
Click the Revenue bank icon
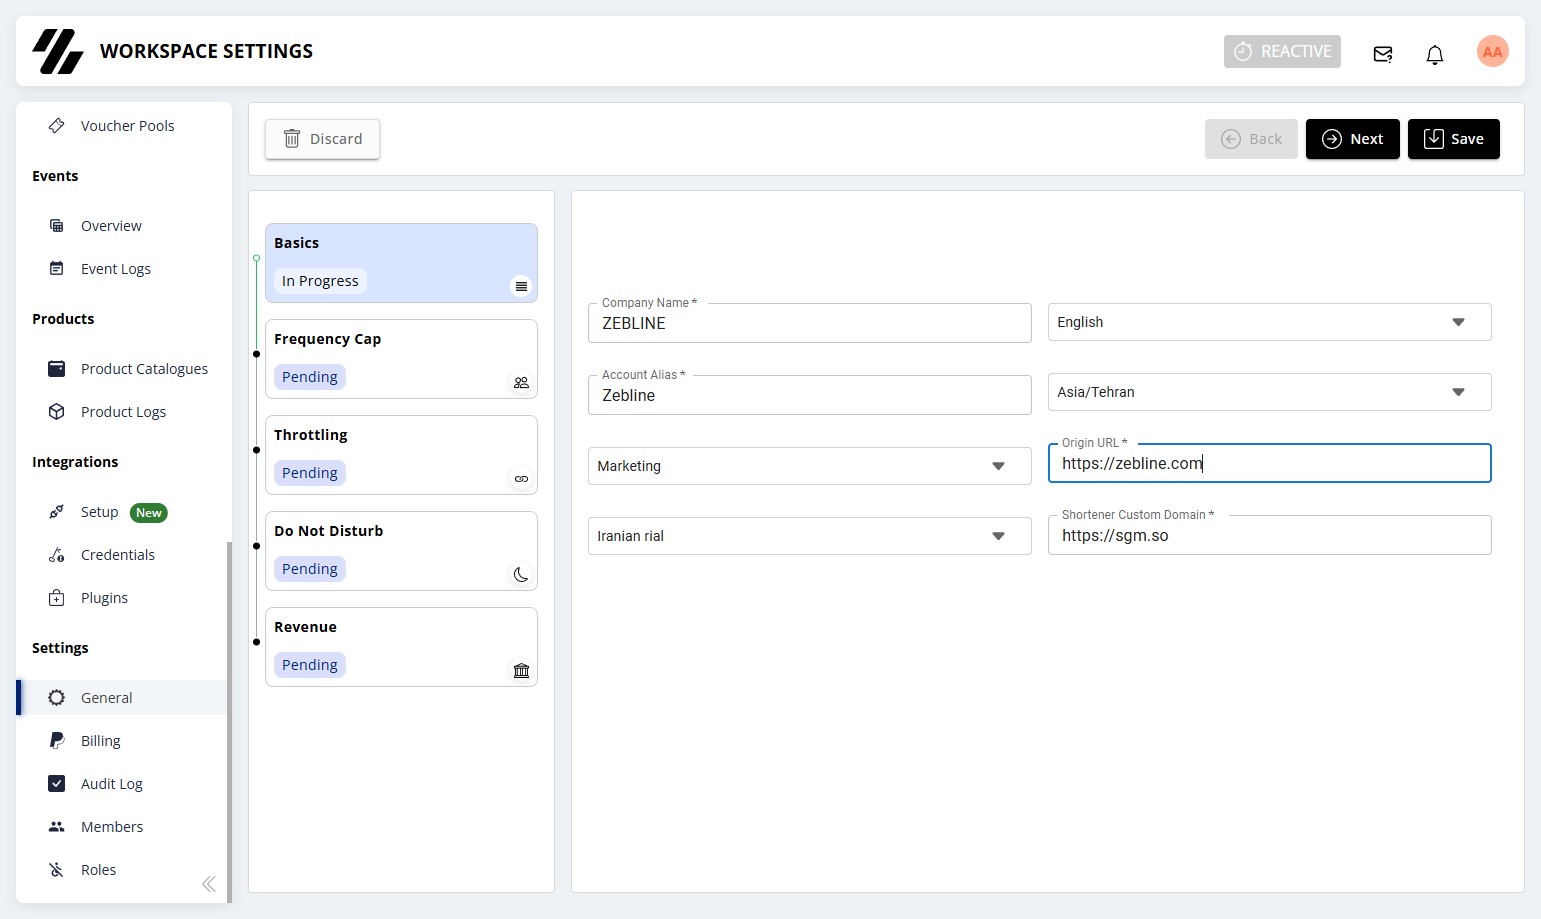tap(521, 671)
